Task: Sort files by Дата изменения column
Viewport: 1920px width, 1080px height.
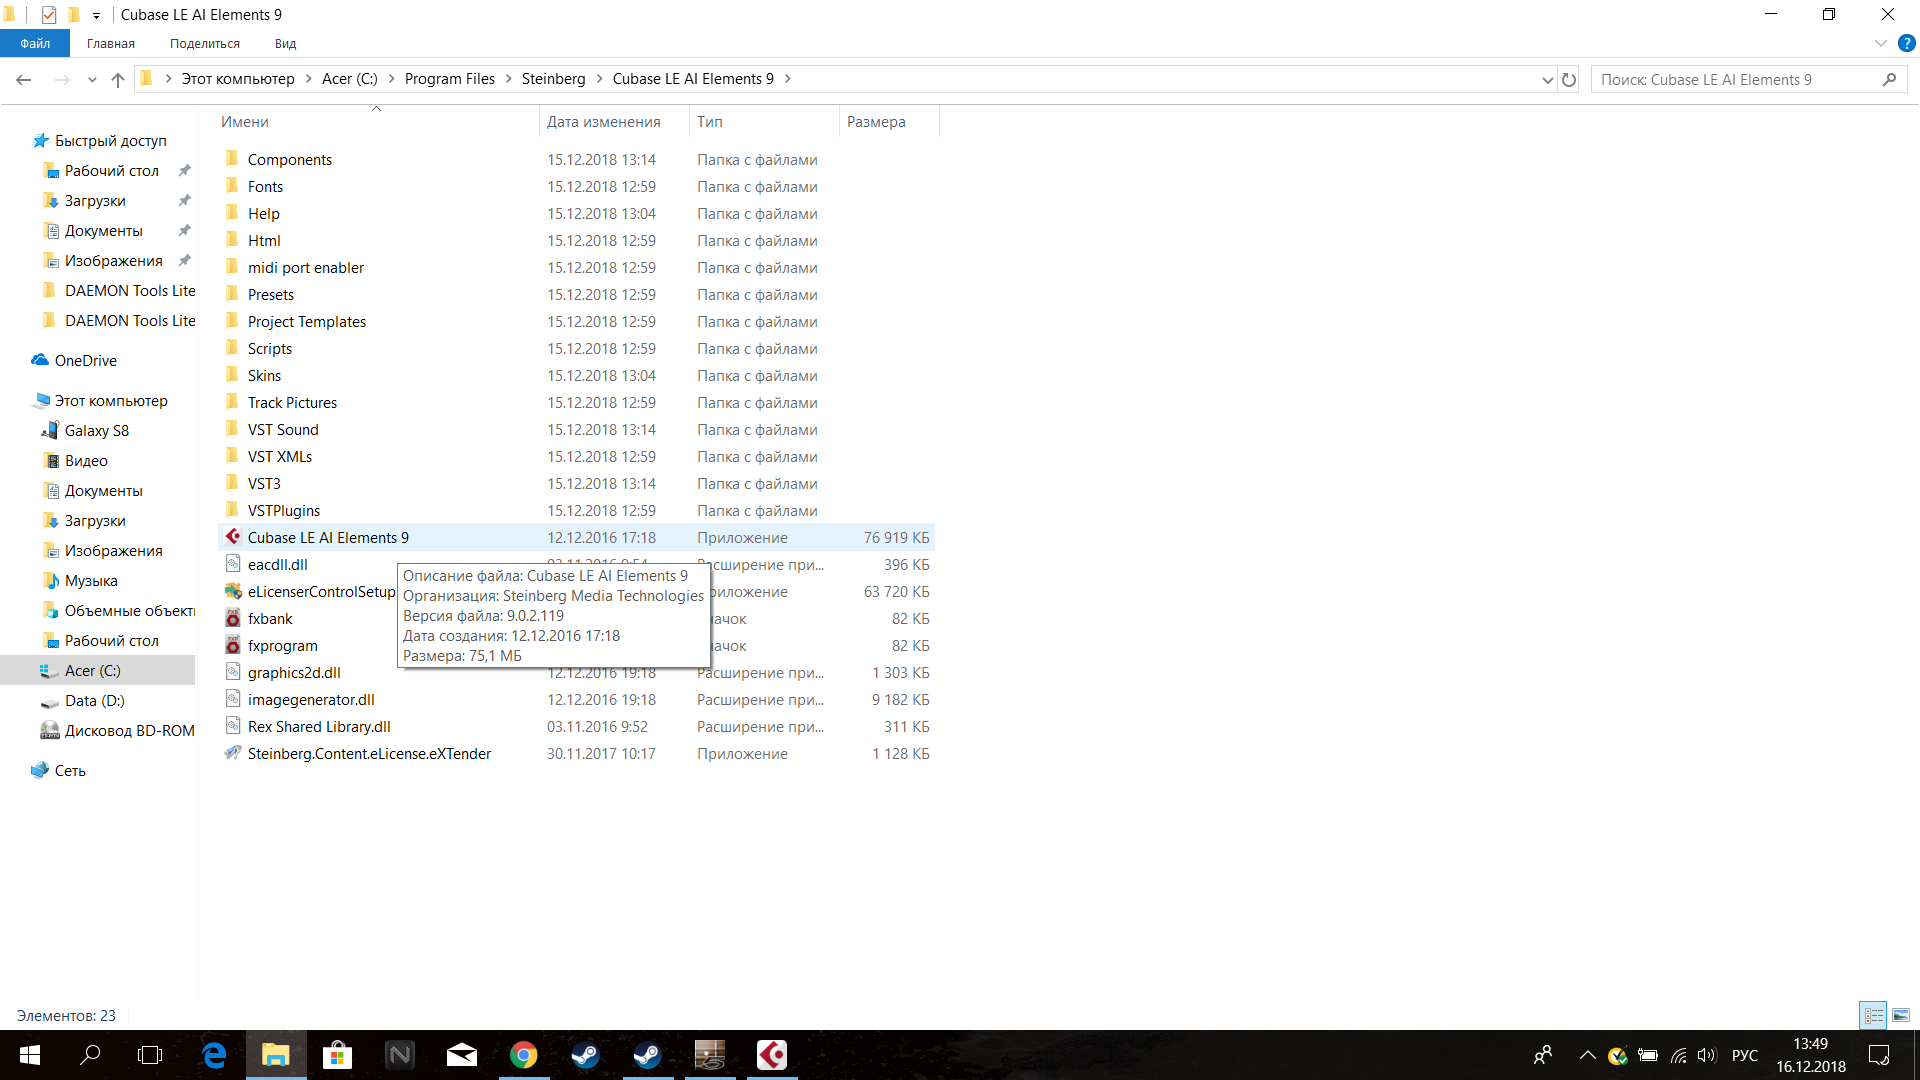Action: point(603,121)
